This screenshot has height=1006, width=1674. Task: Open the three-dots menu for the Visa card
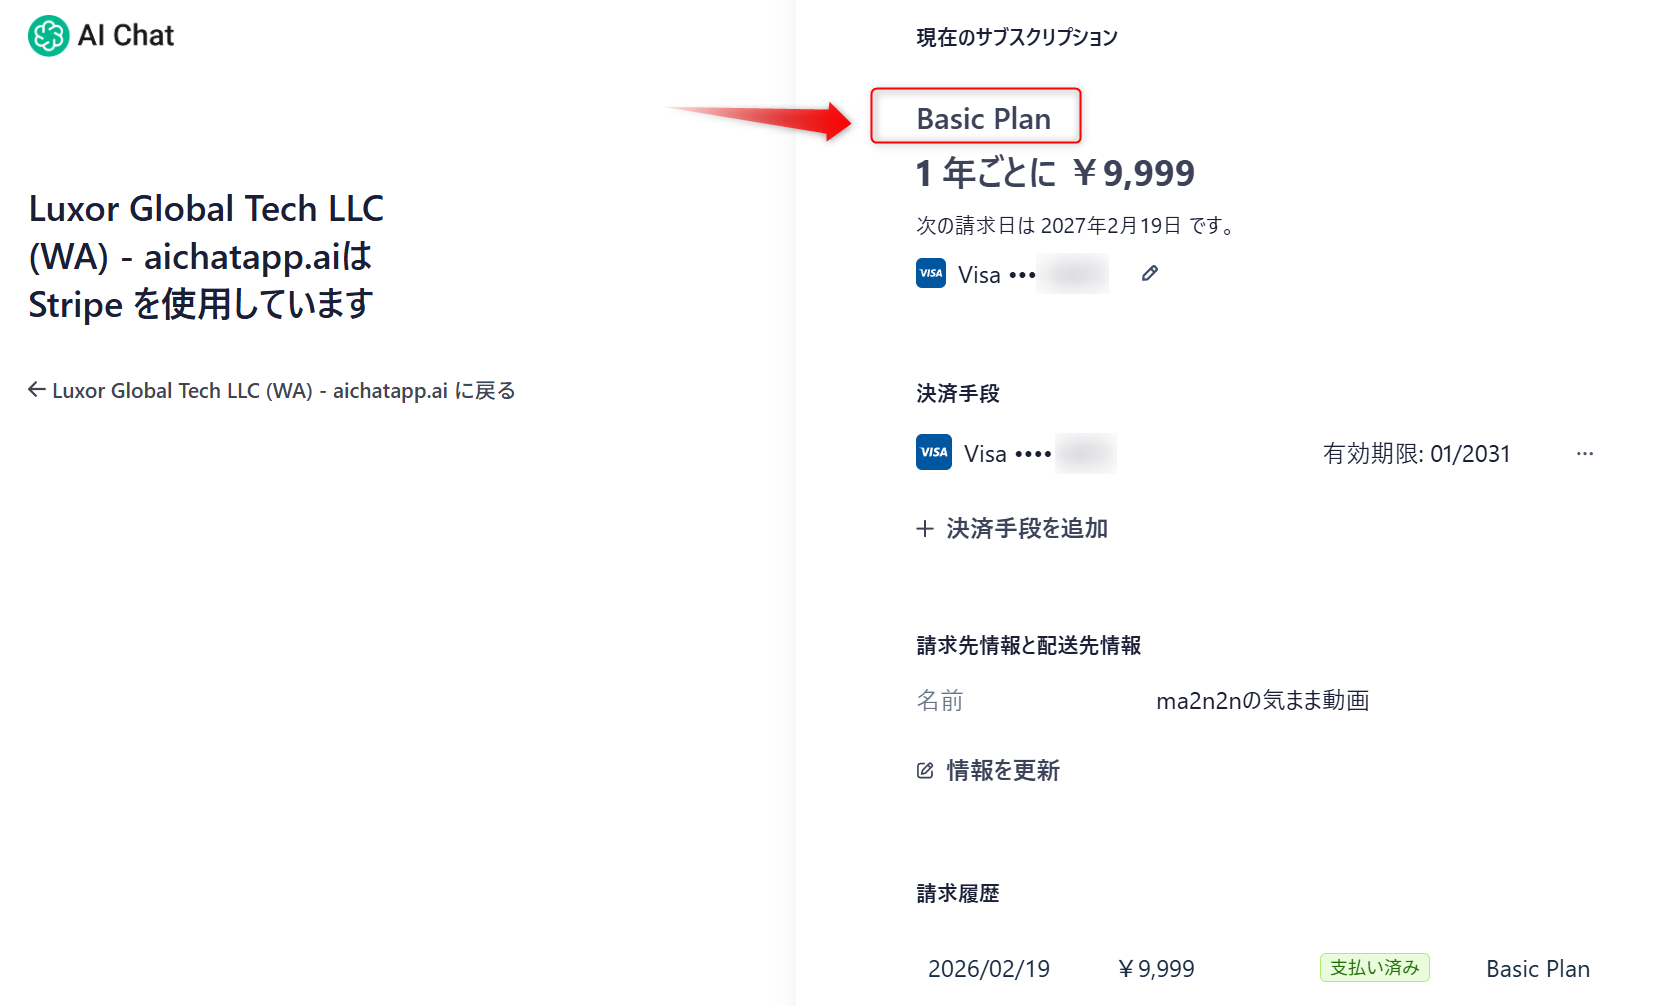click(x=1584, y=453)
